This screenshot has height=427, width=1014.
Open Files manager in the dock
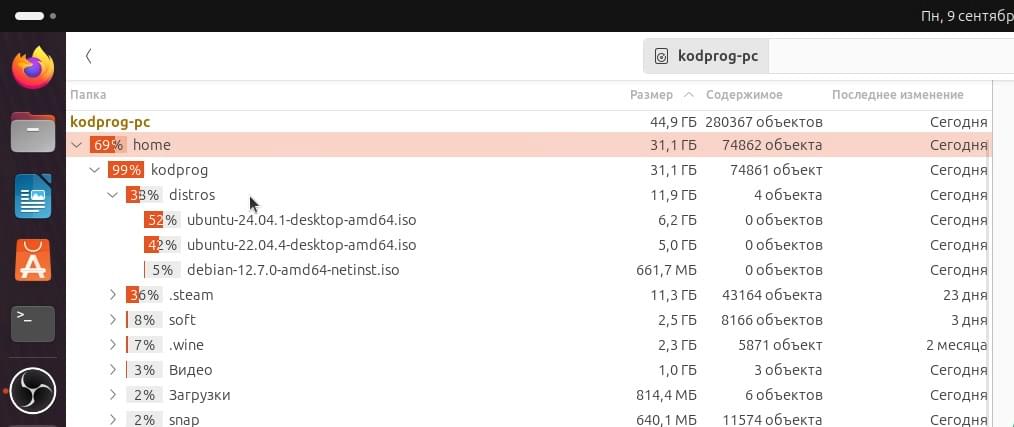[x=33, y=132]
